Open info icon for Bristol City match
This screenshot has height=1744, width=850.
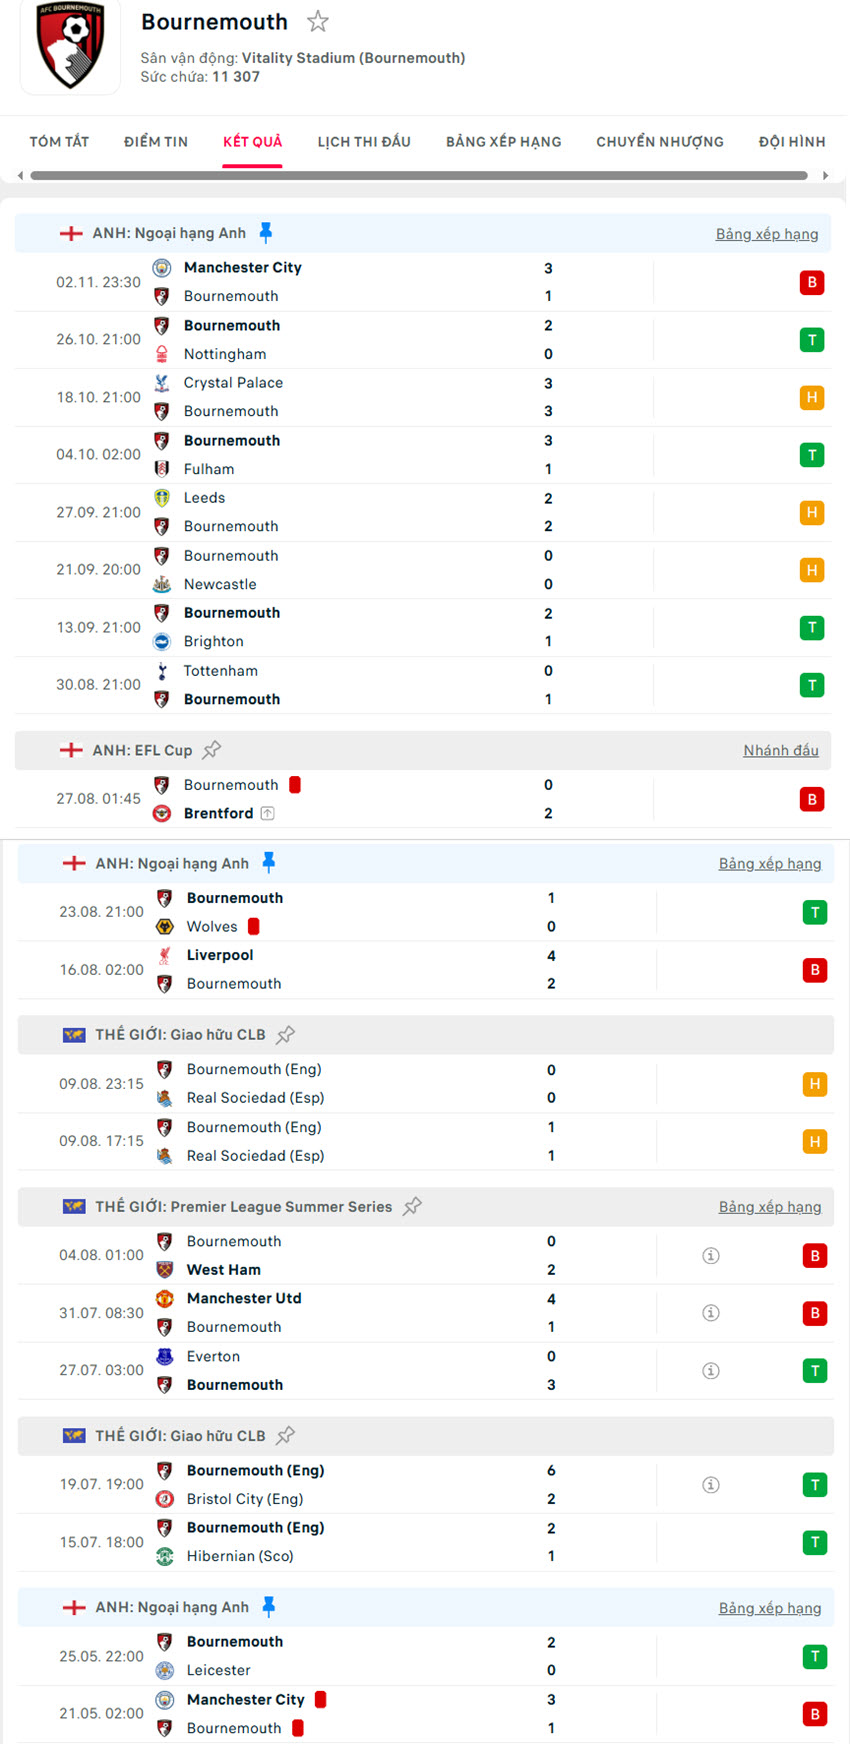click(711, 1485)
